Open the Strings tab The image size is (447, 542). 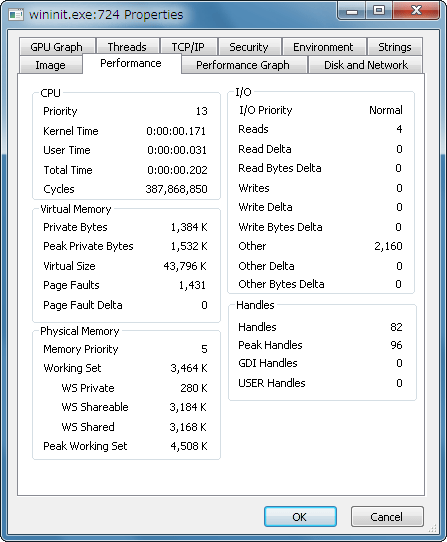(x=395, y=47)
